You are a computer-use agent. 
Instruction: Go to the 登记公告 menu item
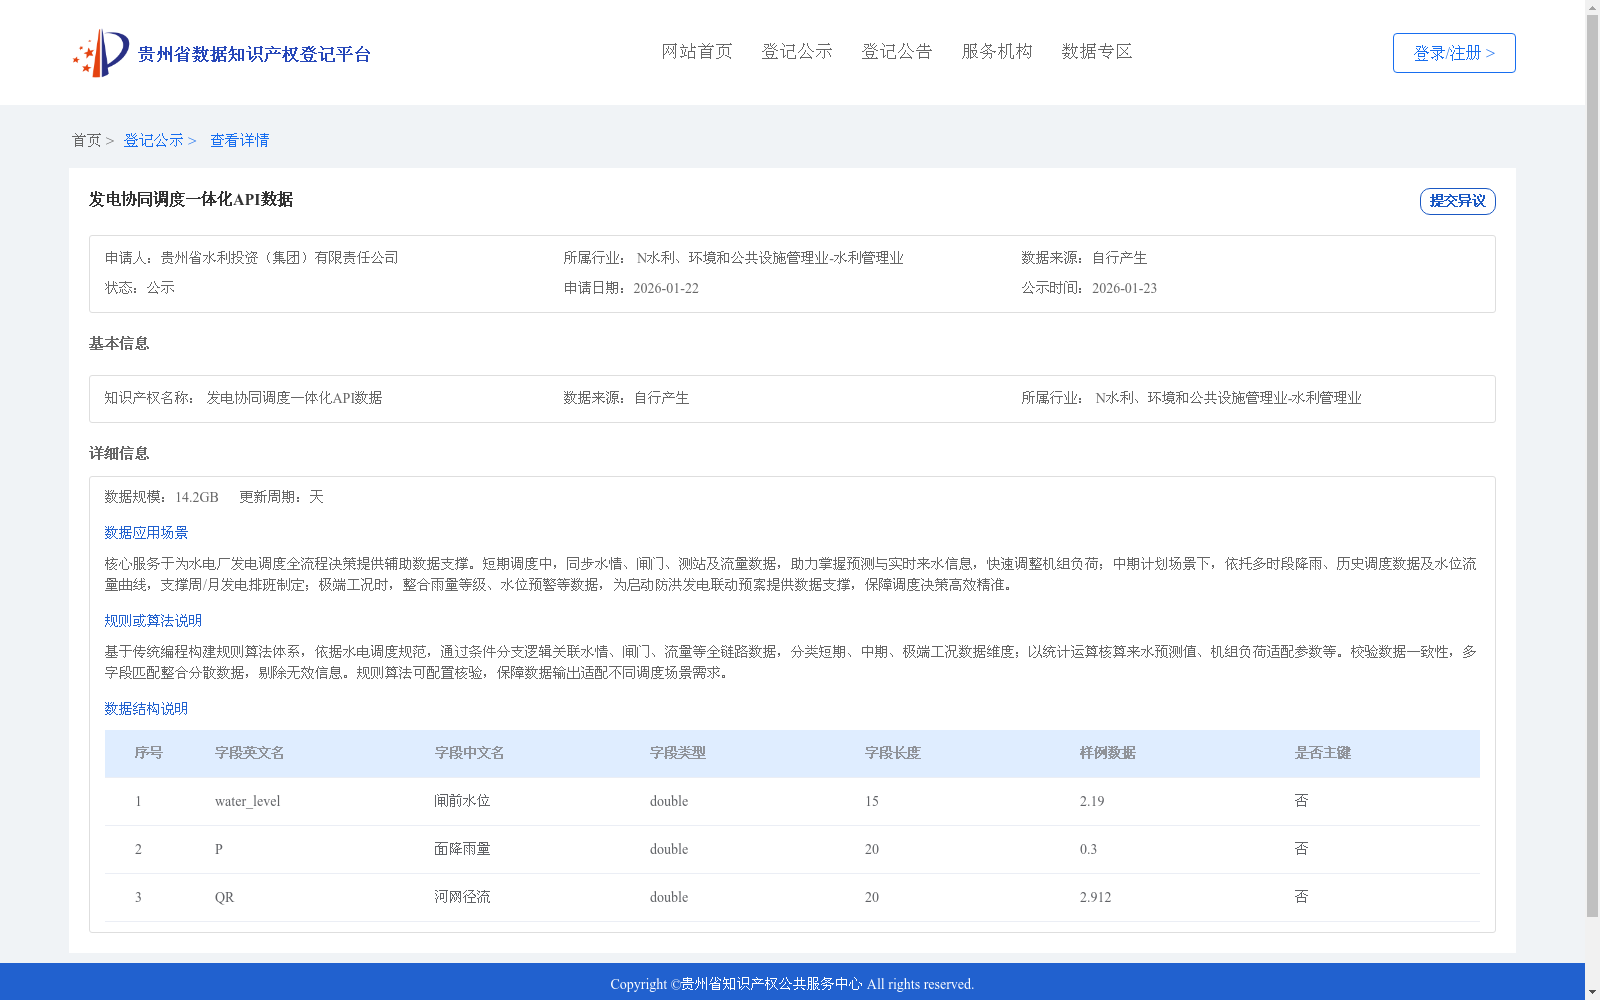pyautogui.click(x=897, y=52)
